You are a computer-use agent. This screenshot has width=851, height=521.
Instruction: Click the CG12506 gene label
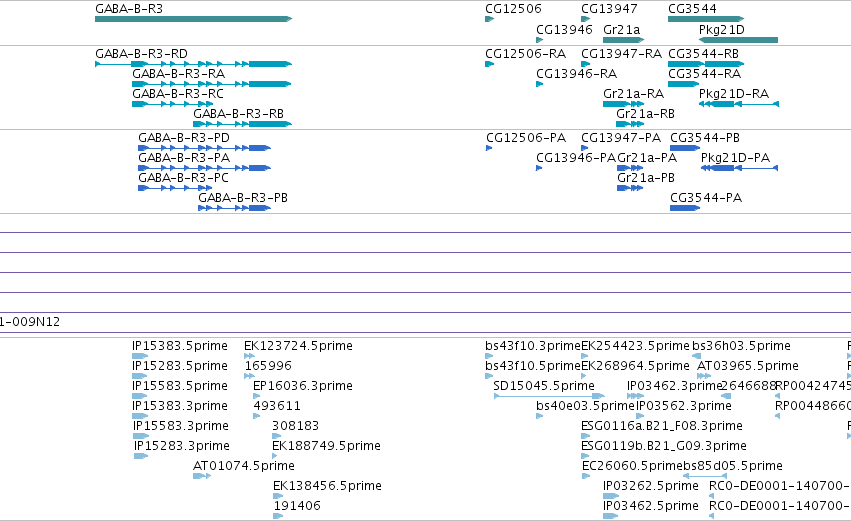coord(513,9)
